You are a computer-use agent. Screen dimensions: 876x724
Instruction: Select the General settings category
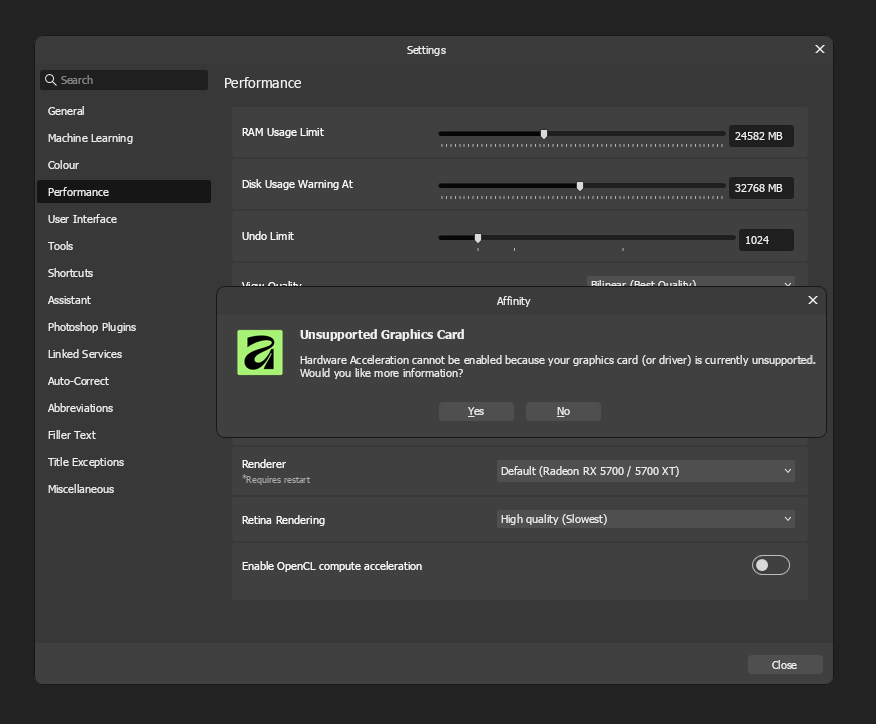pos(66,111)
